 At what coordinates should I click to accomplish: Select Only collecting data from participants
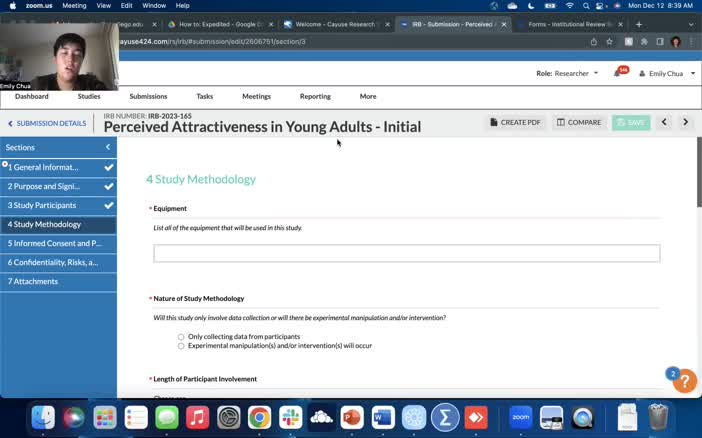tap(181, 337)
